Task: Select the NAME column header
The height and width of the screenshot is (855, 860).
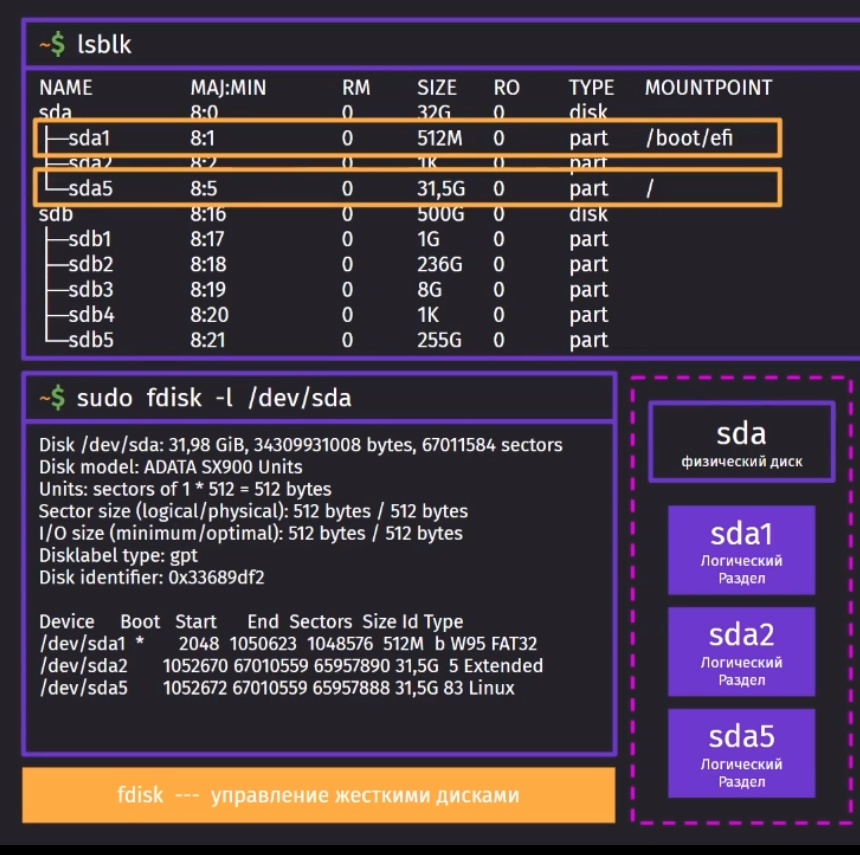Action: point(66,88)
